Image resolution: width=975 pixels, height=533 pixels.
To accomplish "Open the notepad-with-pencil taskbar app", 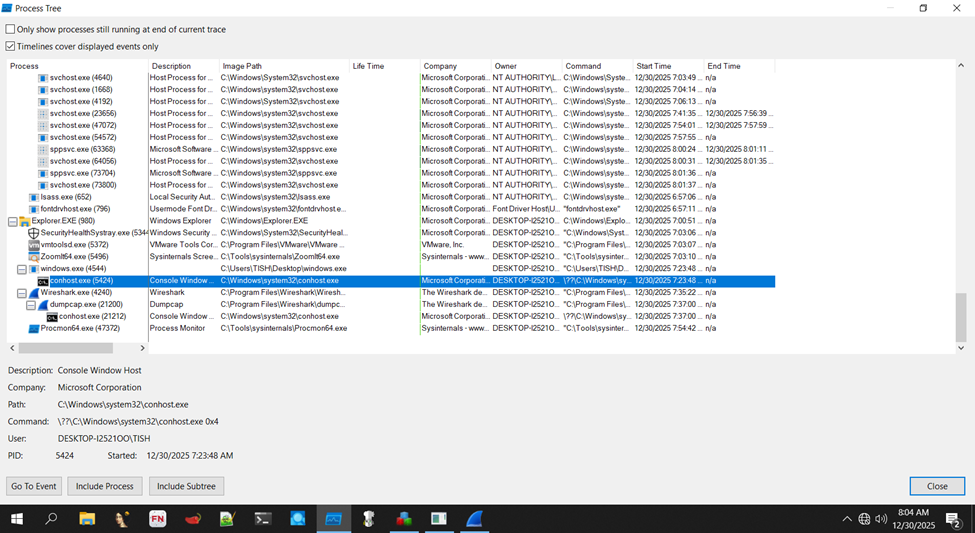I will click(228, 519).
